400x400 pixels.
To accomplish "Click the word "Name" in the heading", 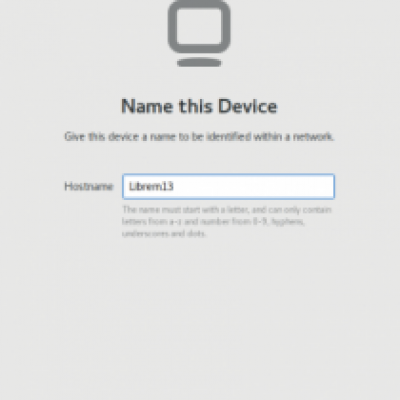I will [x=147, y=107].
